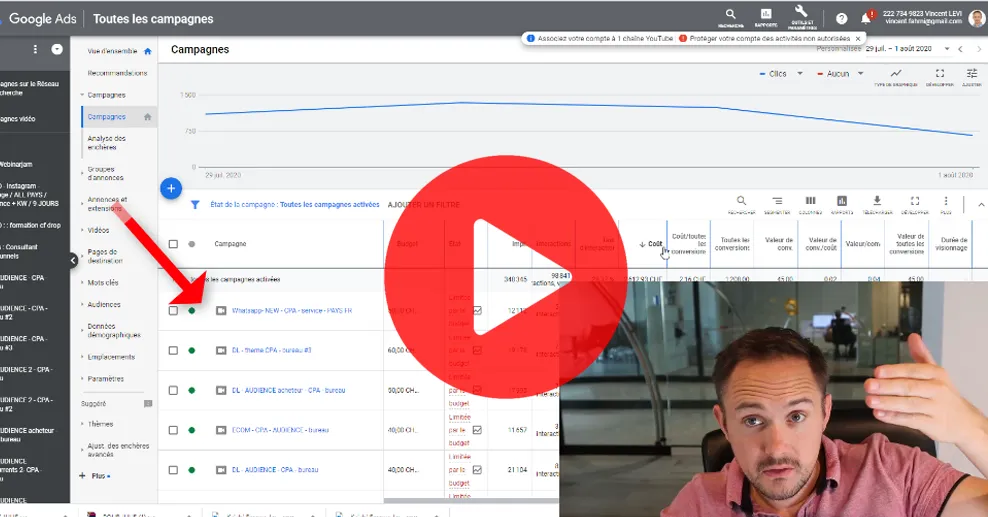Click the left sidebar three-dot menu icon
Screen dimensions: 988x517
(35, 49)
